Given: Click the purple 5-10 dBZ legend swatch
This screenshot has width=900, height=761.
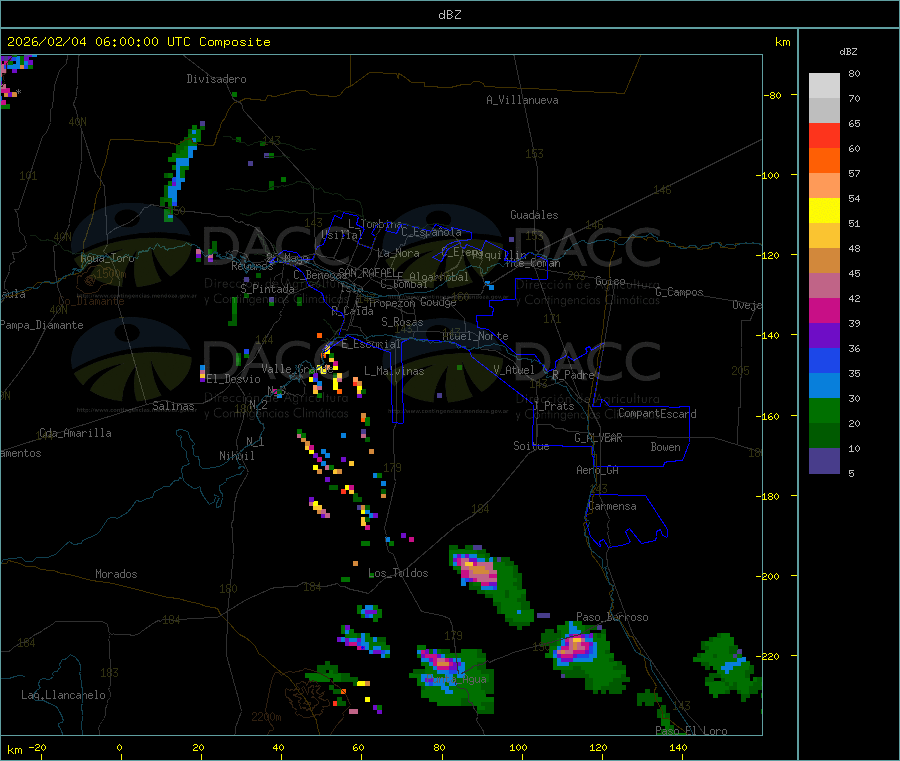Looking at the screenshot, I should [824, 461].
